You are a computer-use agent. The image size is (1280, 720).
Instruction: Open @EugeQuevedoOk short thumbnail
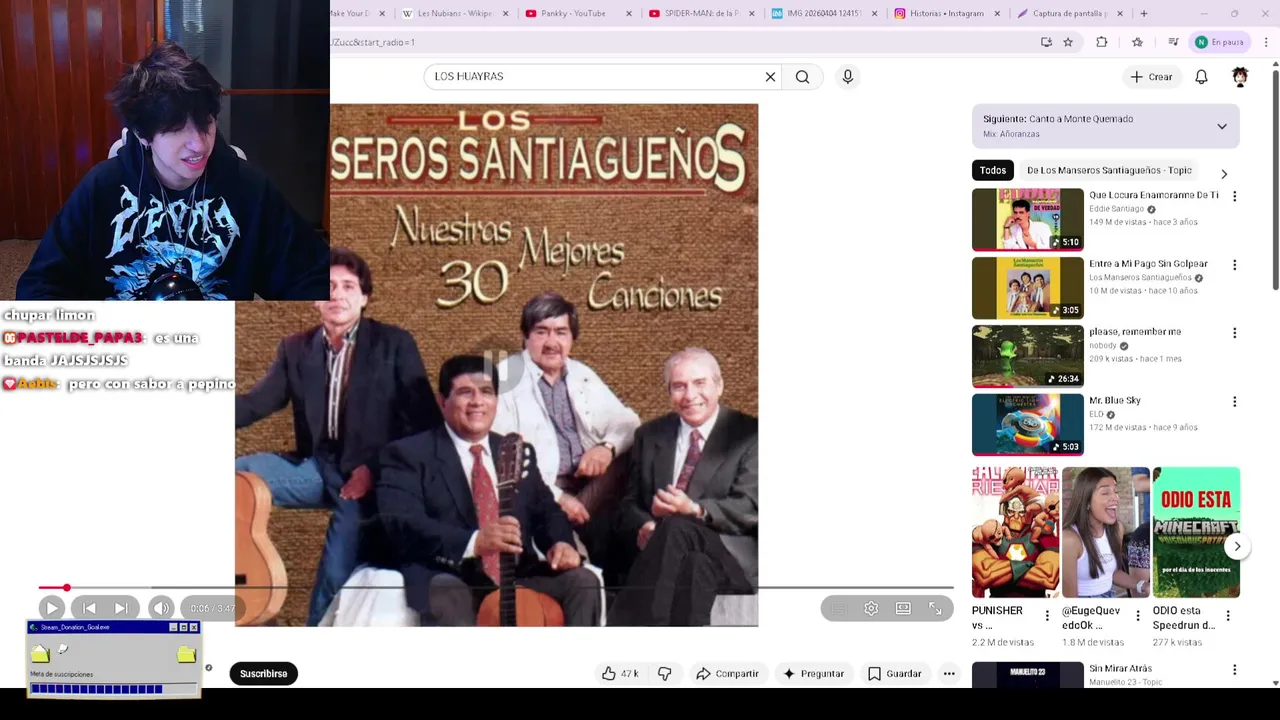point(1105,532)
